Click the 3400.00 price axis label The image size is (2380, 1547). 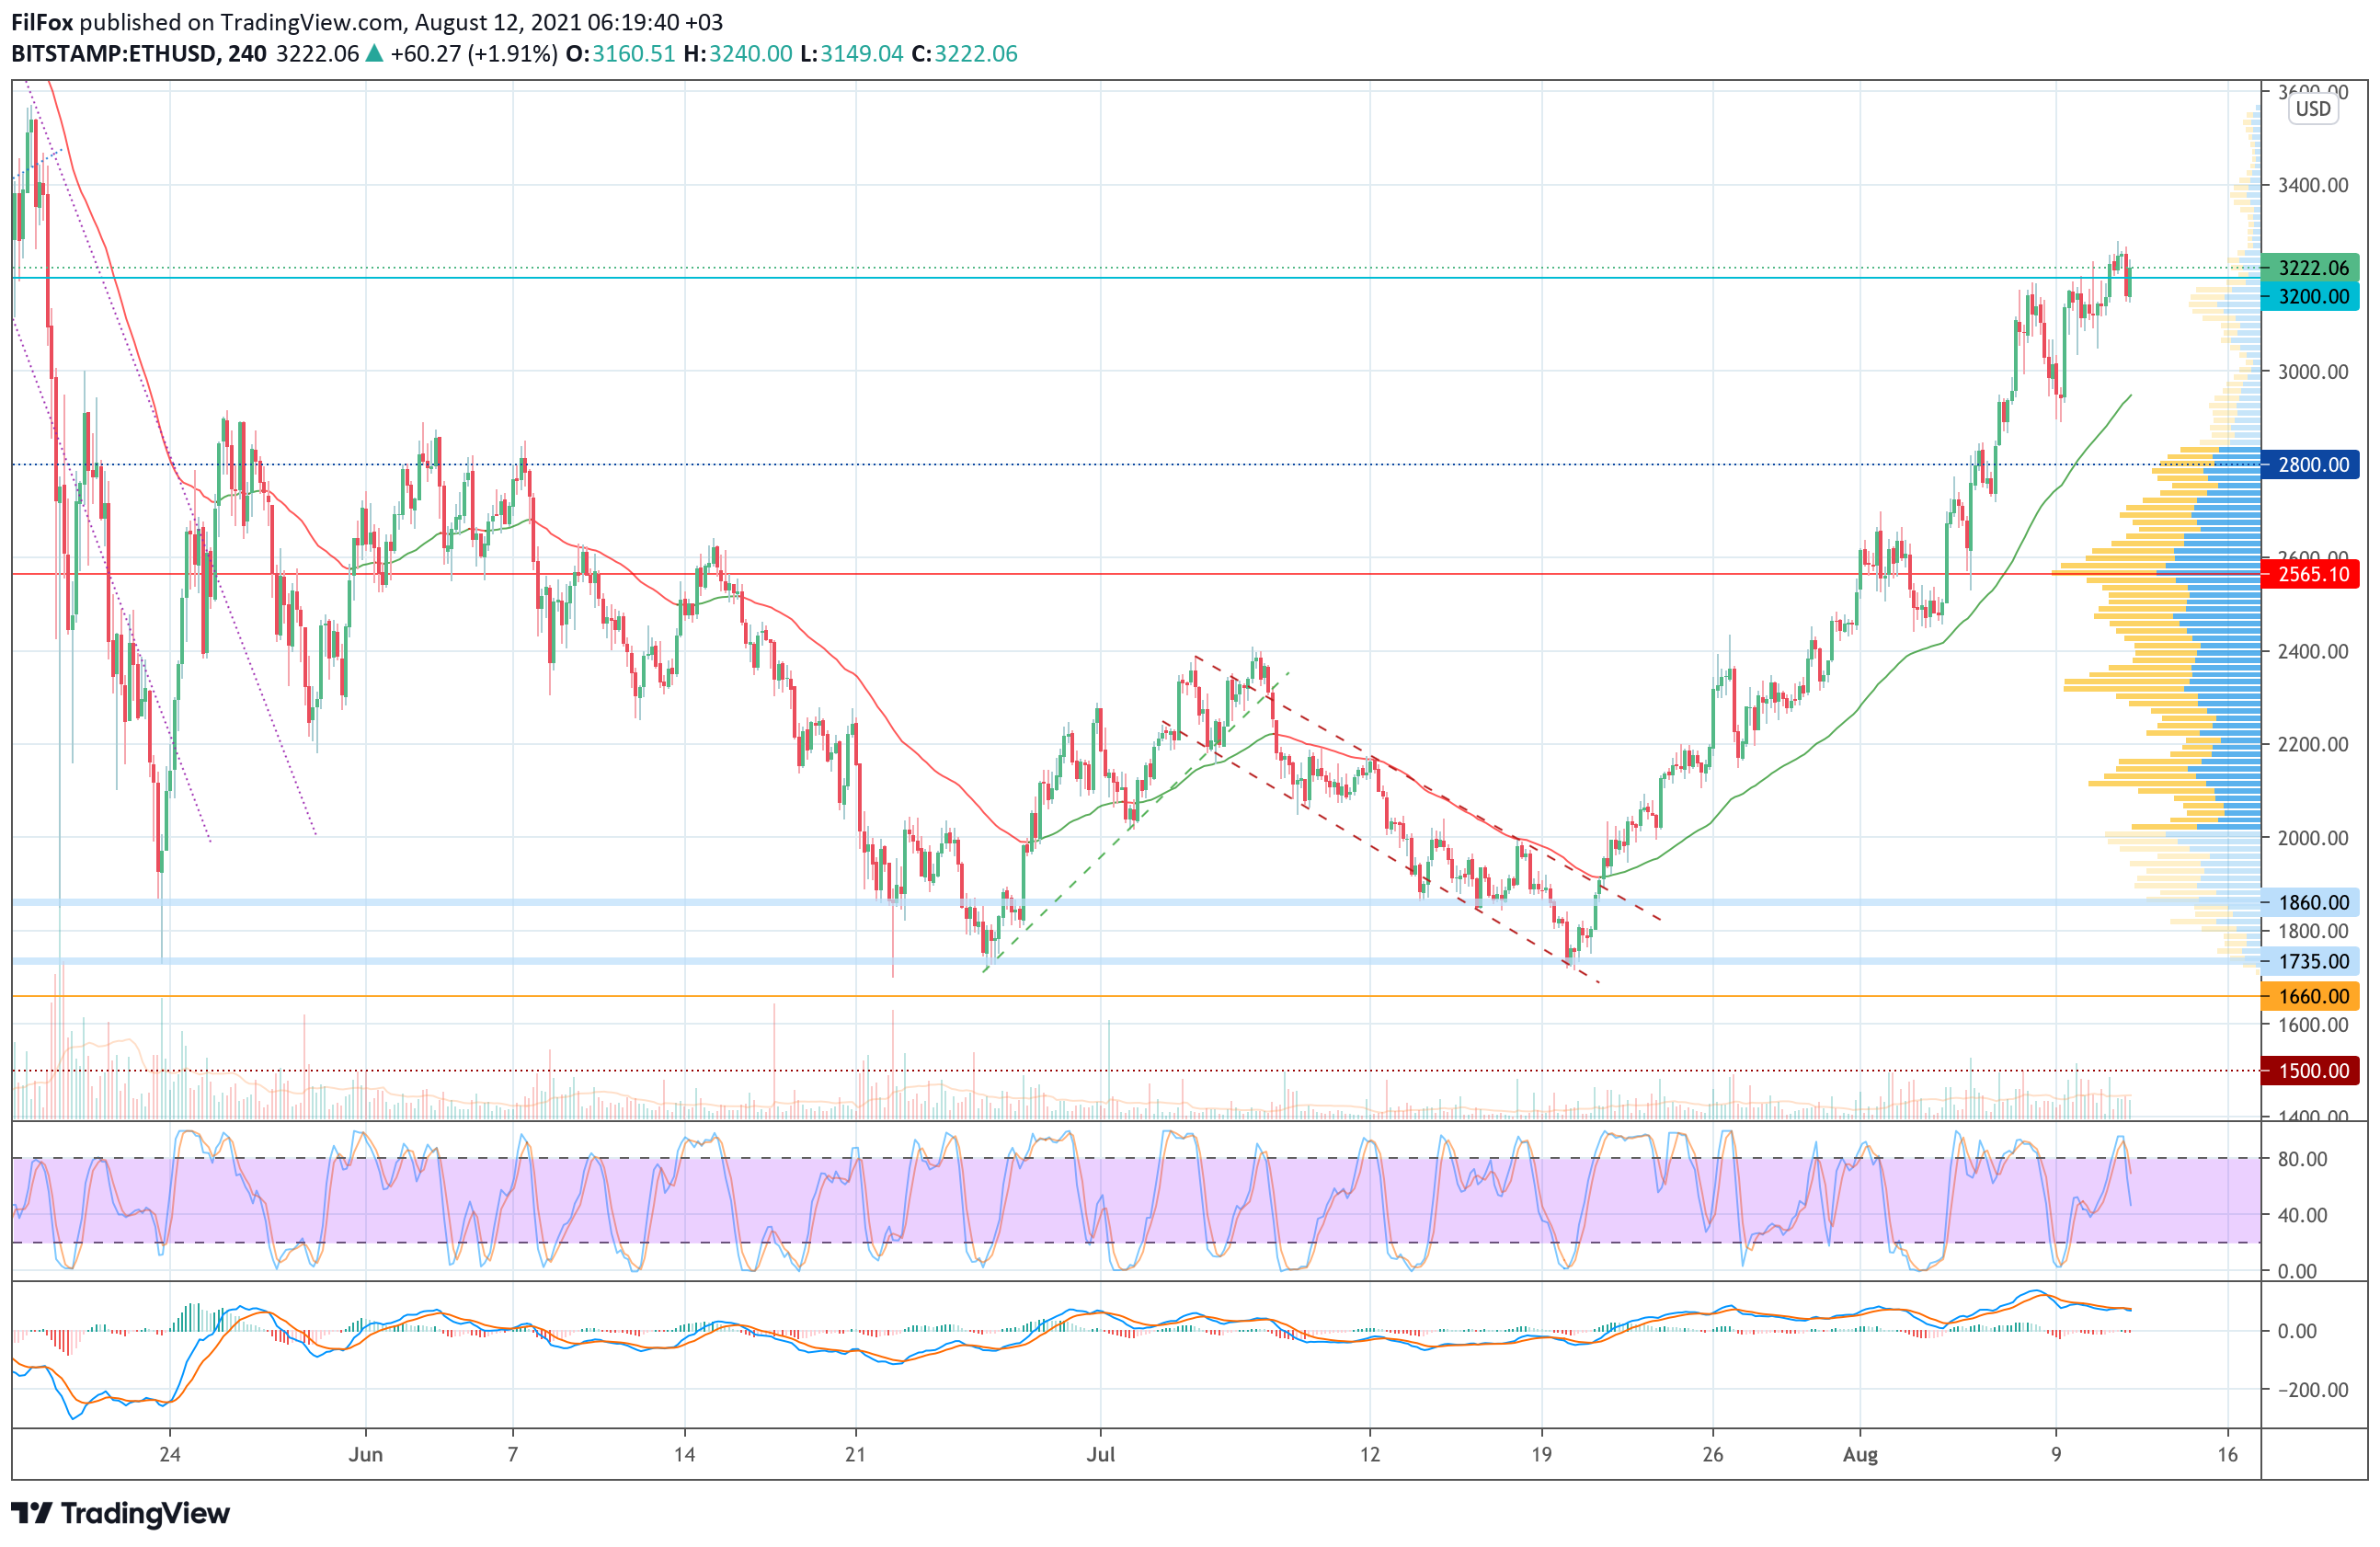pyautogui.click(x=2312, y=185)
